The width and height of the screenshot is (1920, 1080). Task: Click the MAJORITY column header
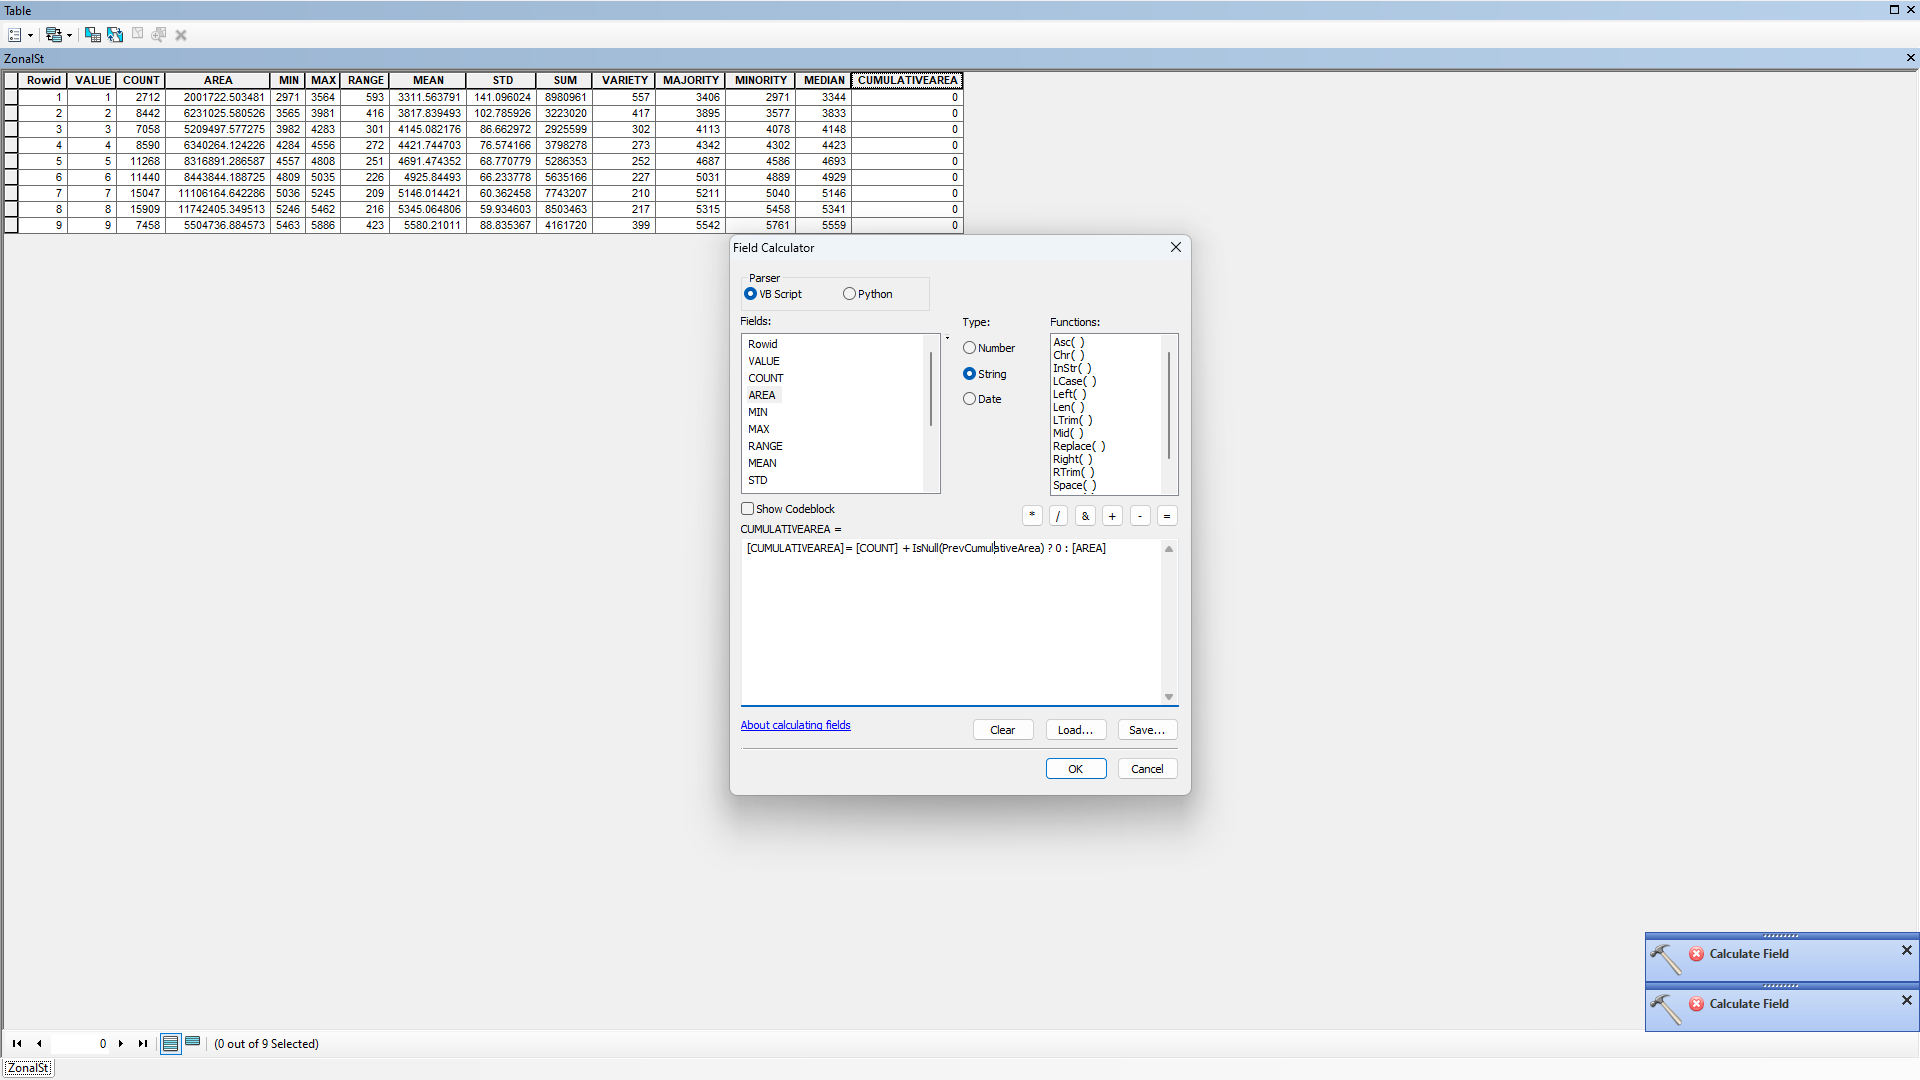pos(691,80)
